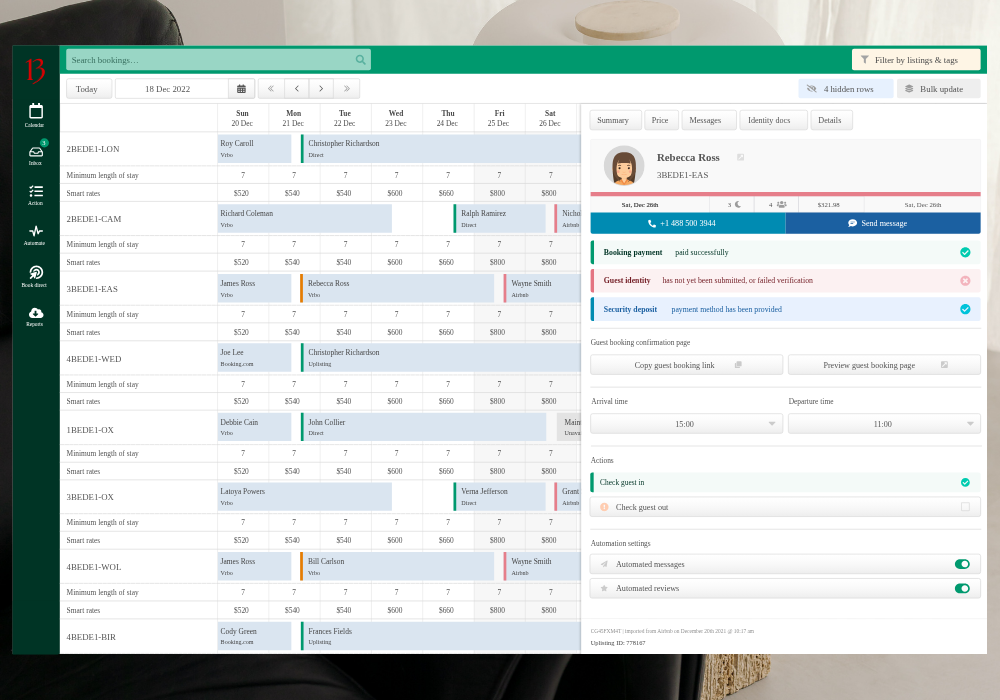This screenshot has height=700, width=1000.
Task: Show the 4 hidden rows
Action: (846, 89)
